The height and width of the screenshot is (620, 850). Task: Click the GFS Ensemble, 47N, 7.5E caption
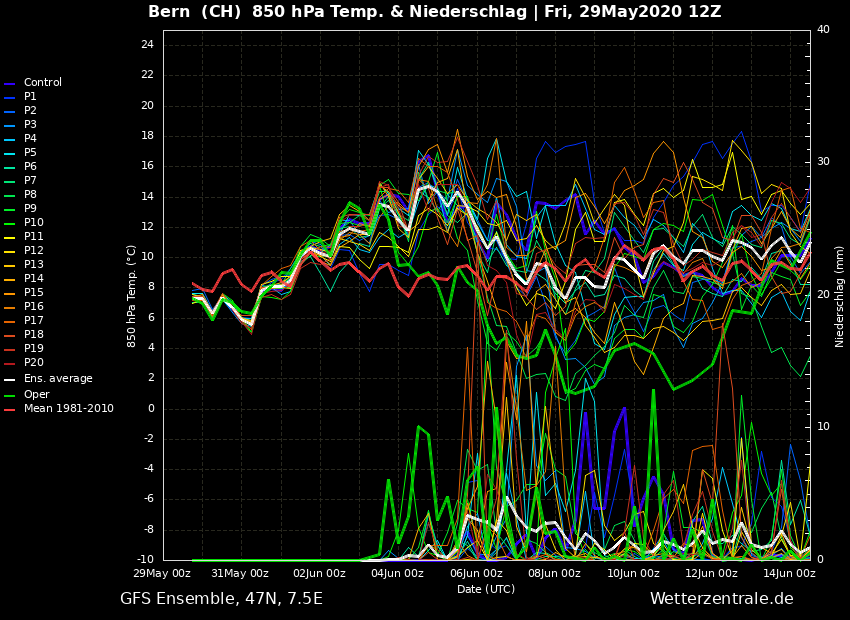tap(221, 599)
